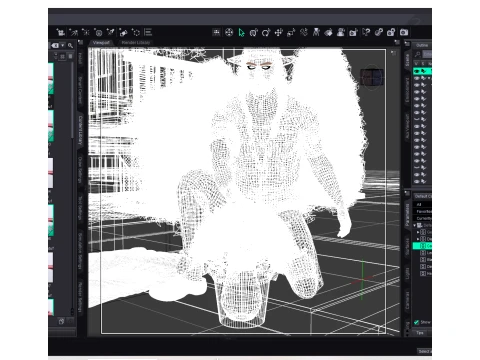The width and height of the screenshot is (480, 360).
Task: Open the Tips tab at the Parameters pane bottom
Action: pos(420,333)
